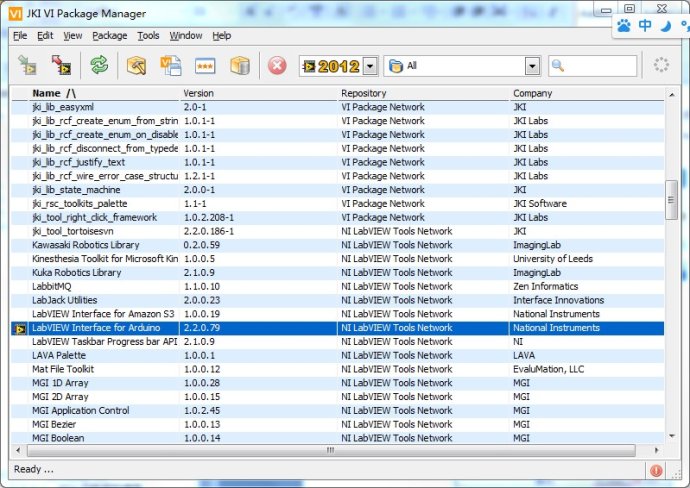This screenshot has height=488, width=690.
Task: Open the Package menu
Action: tap(110, 36)
